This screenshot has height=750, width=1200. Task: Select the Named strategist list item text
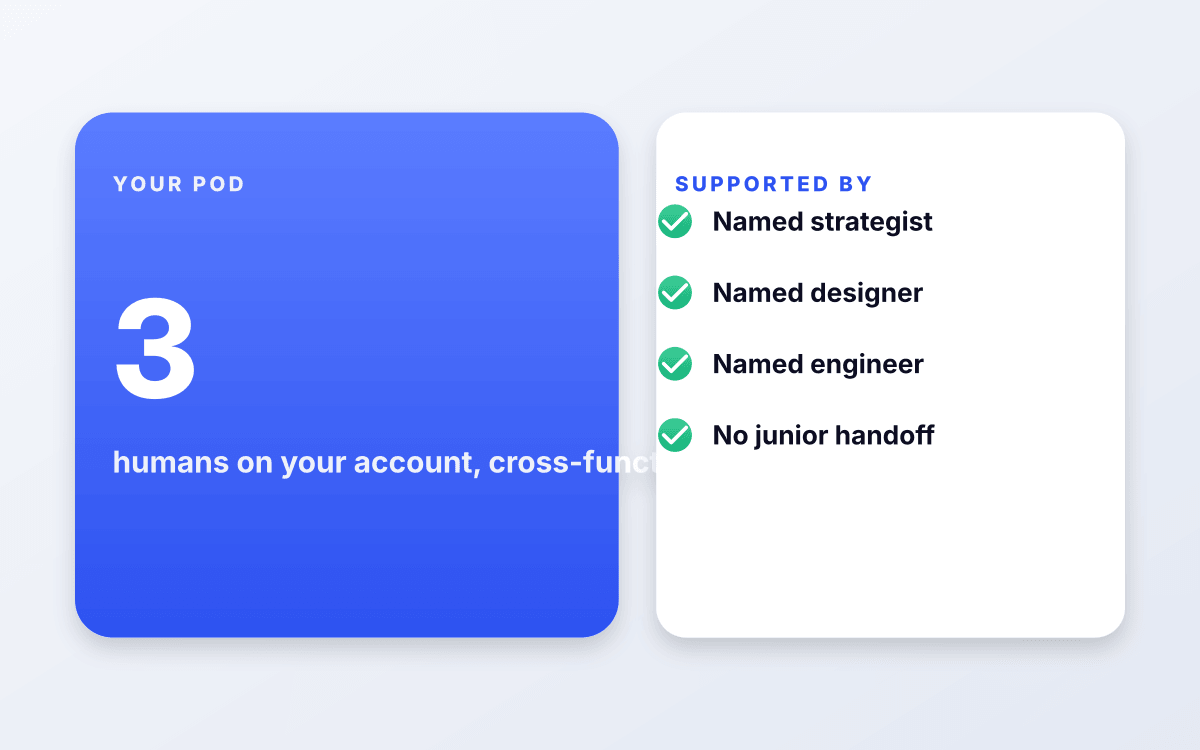point(822,221)
